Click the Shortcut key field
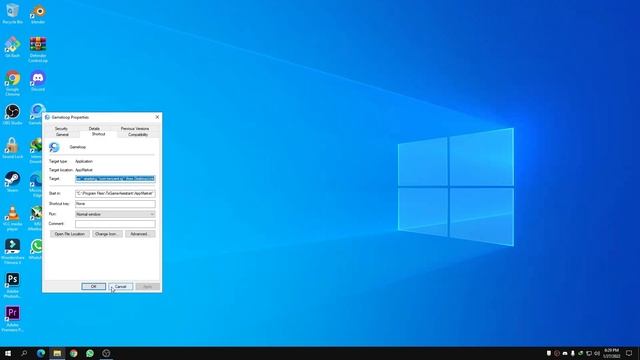The image size is (640, 360). [115, 204]
